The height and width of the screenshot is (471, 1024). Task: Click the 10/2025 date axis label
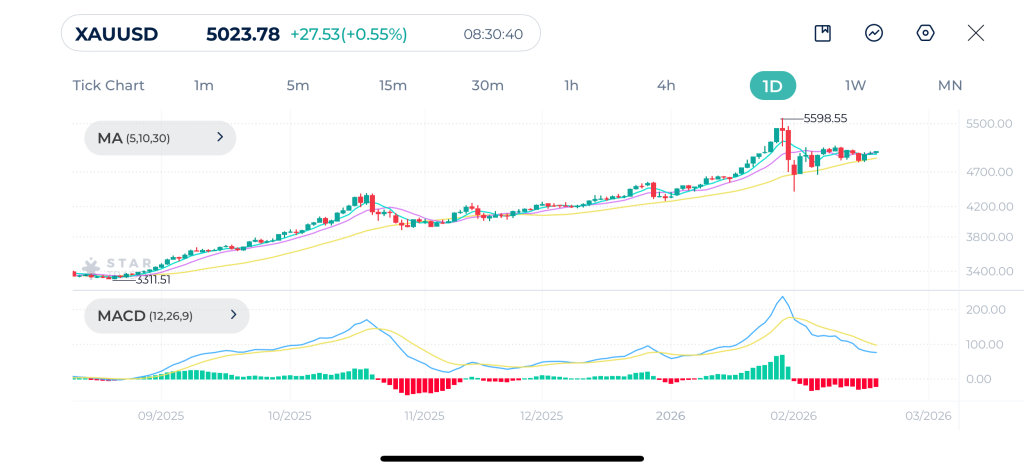click(291, 415)
